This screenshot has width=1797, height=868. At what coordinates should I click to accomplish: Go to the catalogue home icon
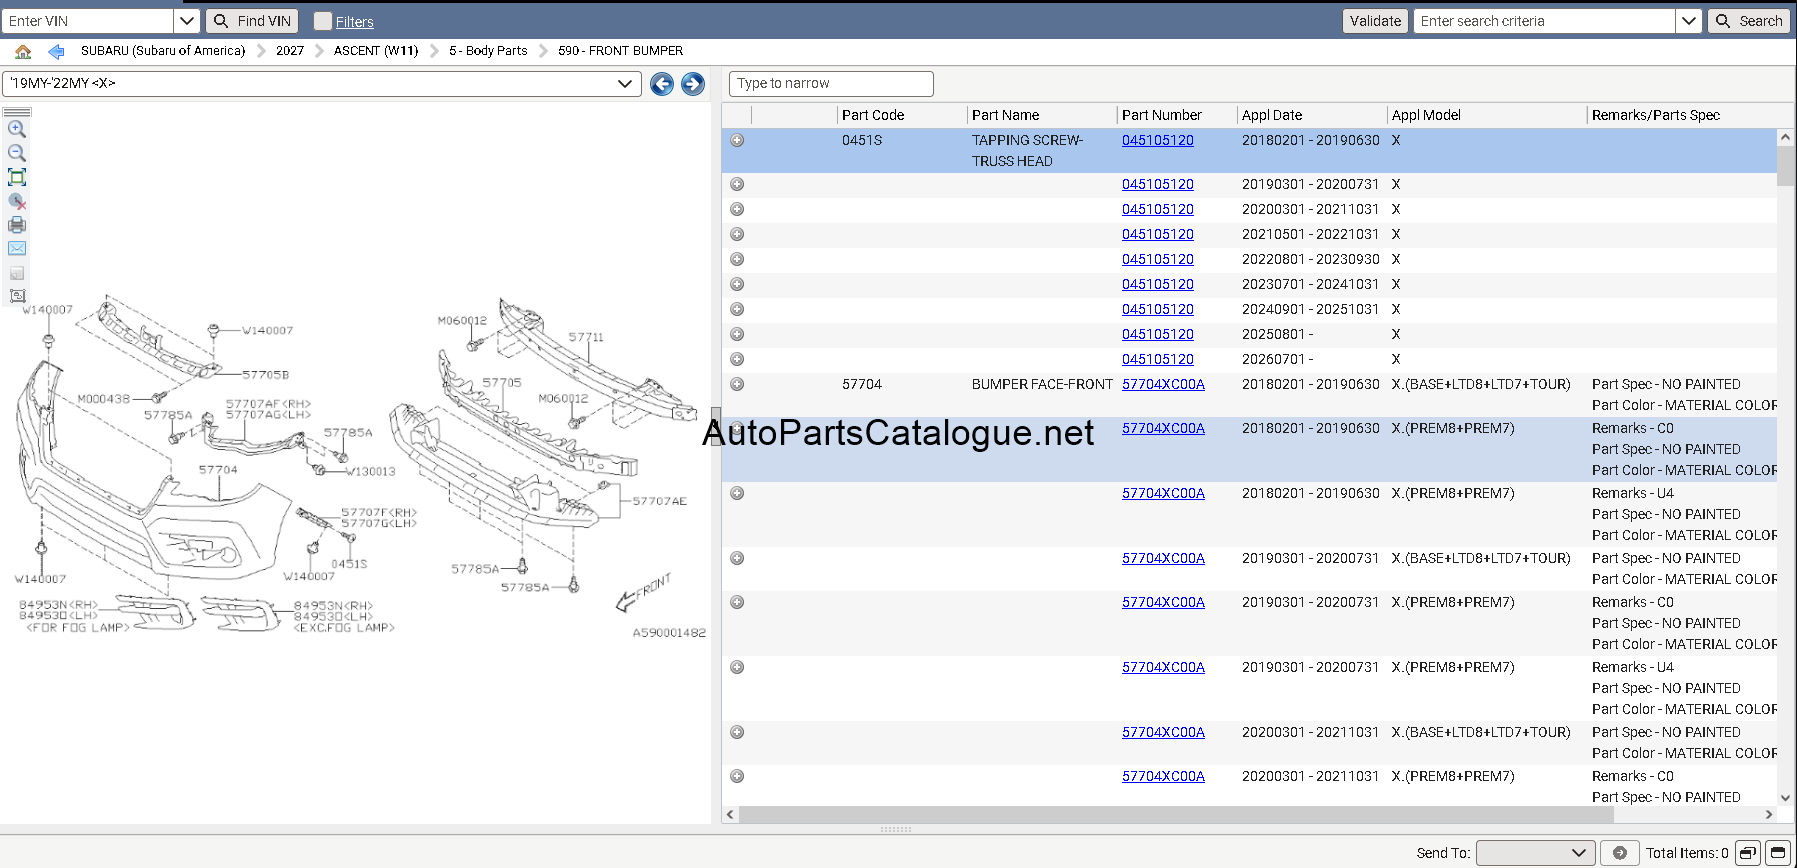pos(23,51)
